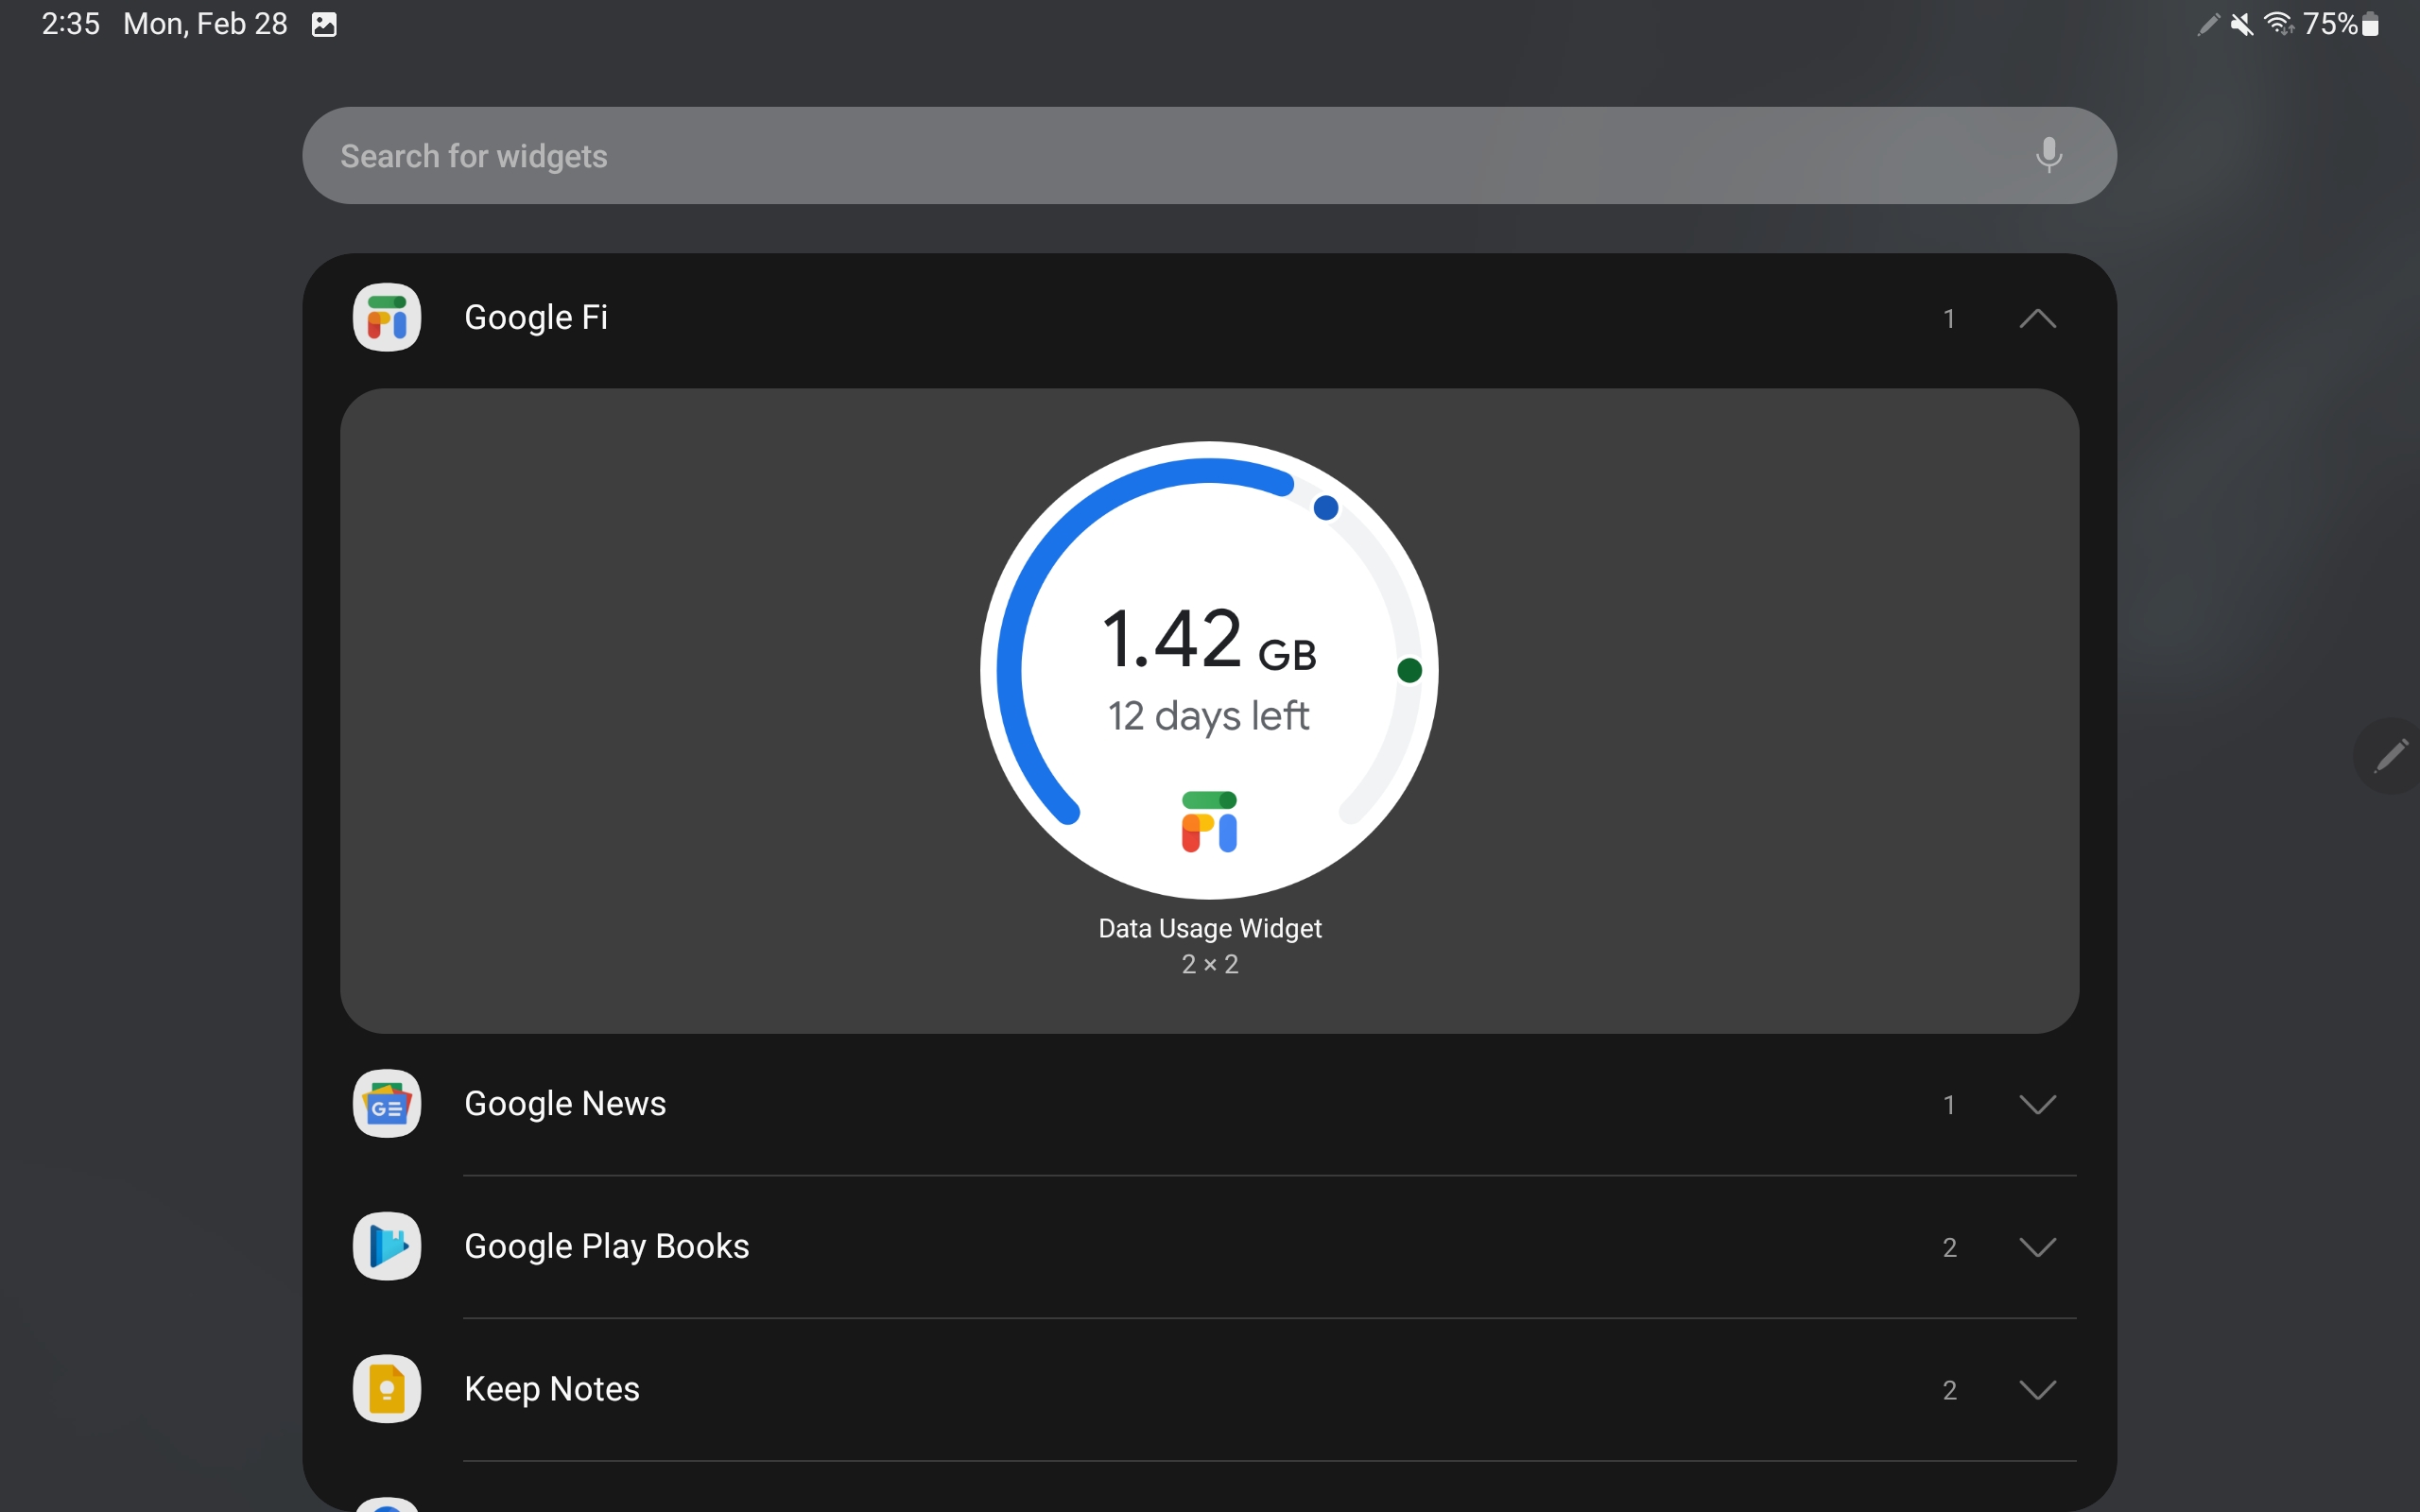Image resolution: width=2420 pixels, height=1512 pixels.
Task: Expand the Google Play Books widgets
Action: tap(2039, 1246)
